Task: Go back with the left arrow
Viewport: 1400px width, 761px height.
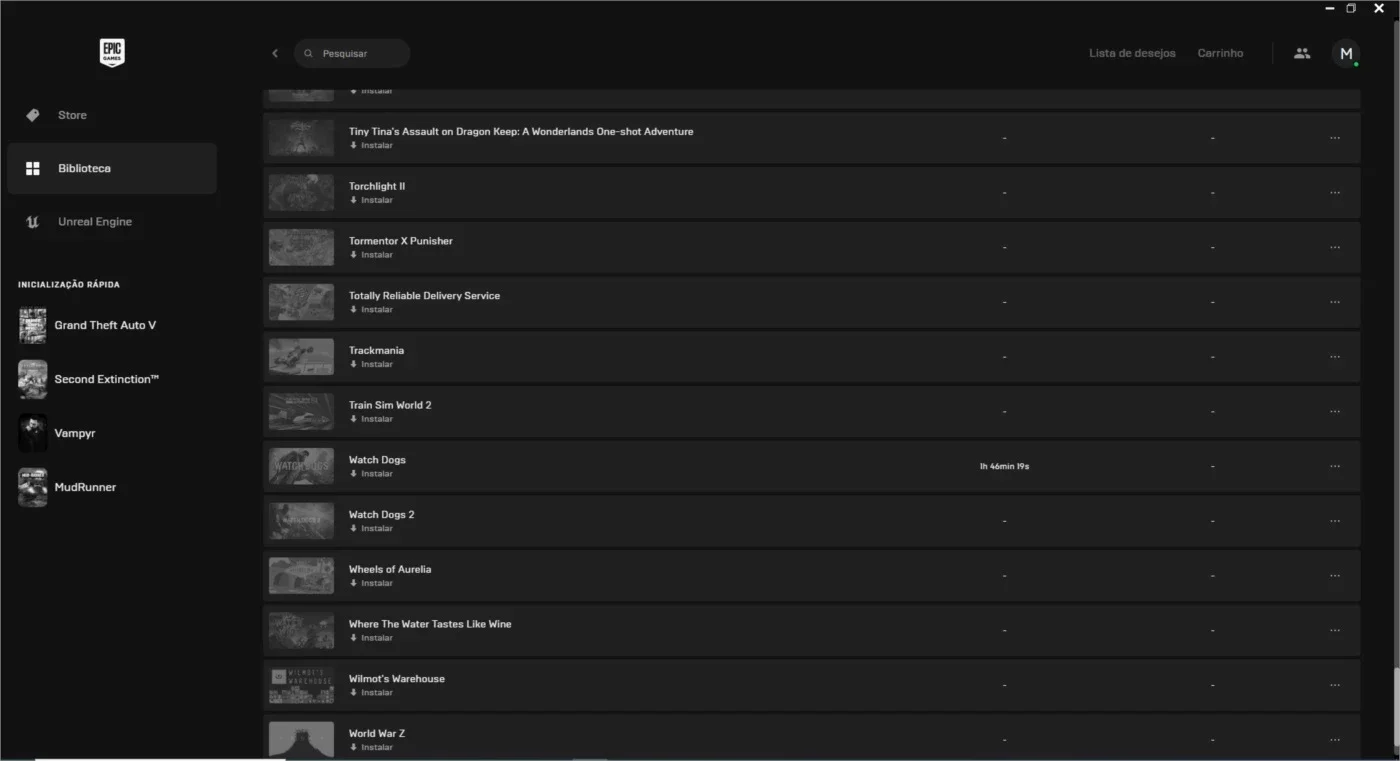Action: pos(275,53)
